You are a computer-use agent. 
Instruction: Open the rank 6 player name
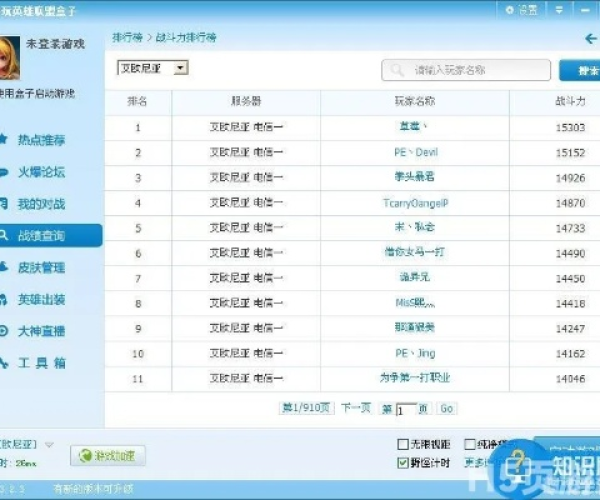pyautogui.click(x=414, y=252)
